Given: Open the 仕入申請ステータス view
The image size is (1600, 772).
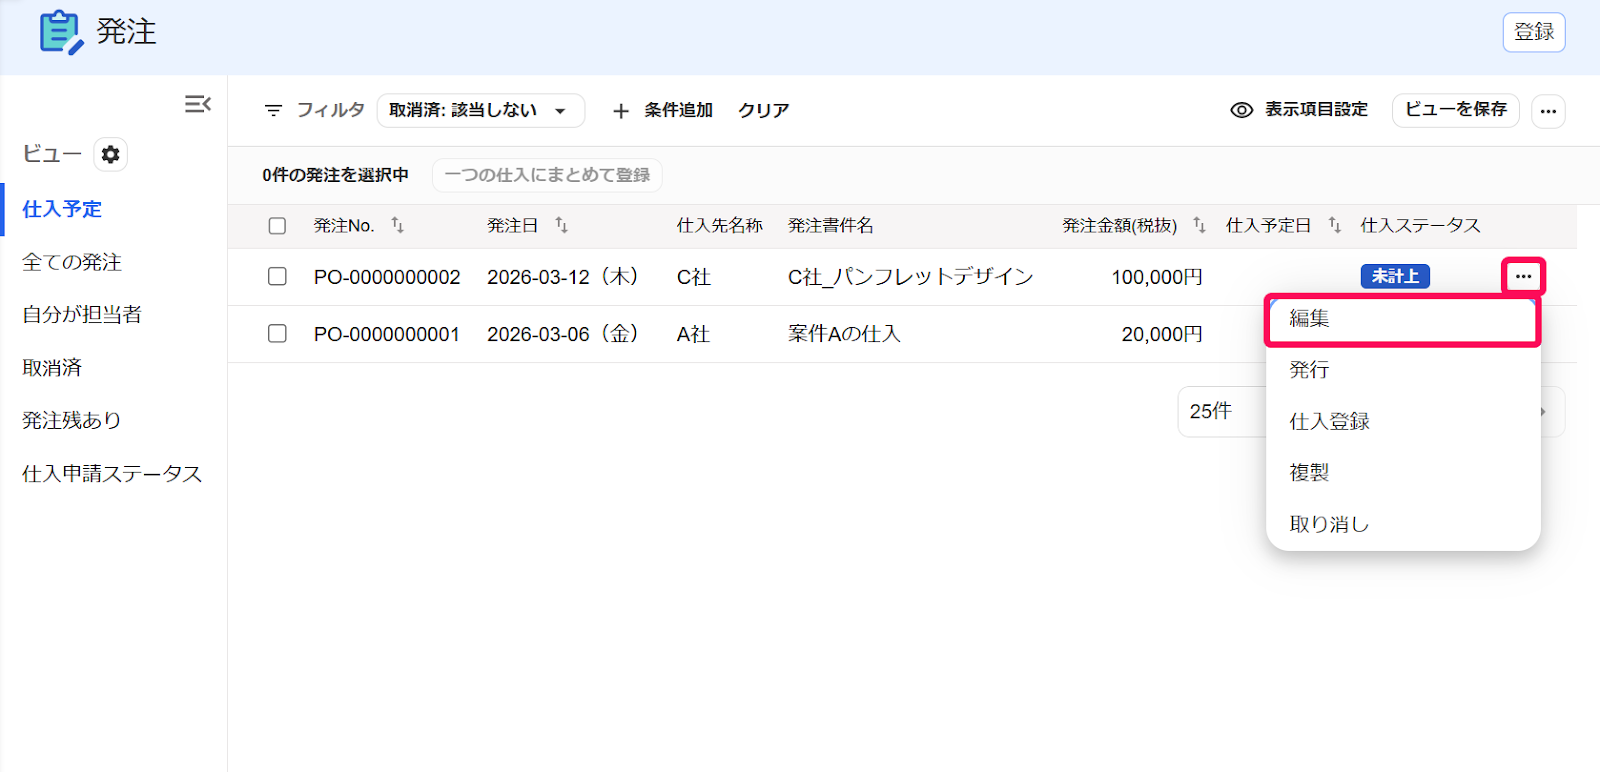Looking at the screenshot, I should tap(112, 473).
